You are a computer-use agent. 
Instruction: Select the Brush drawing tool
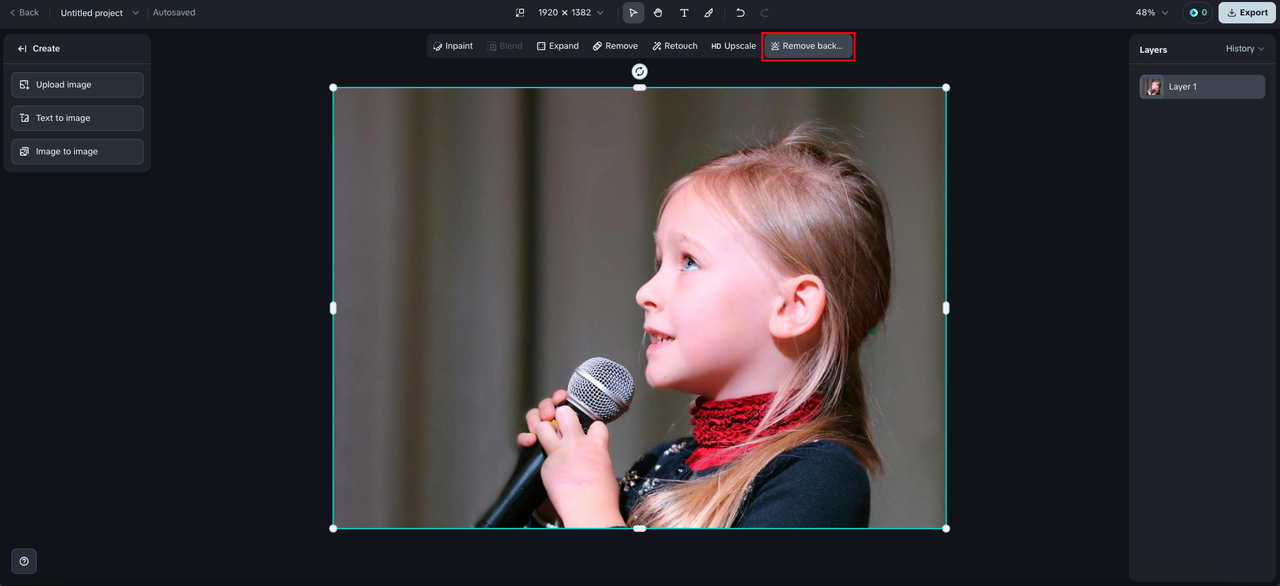tap(709, 13)
